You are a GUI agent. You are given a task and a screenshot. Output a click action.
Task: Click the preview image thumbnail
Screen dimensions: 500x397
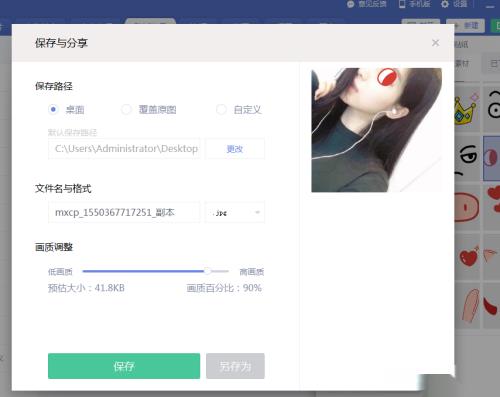click(x=377, y=130)
